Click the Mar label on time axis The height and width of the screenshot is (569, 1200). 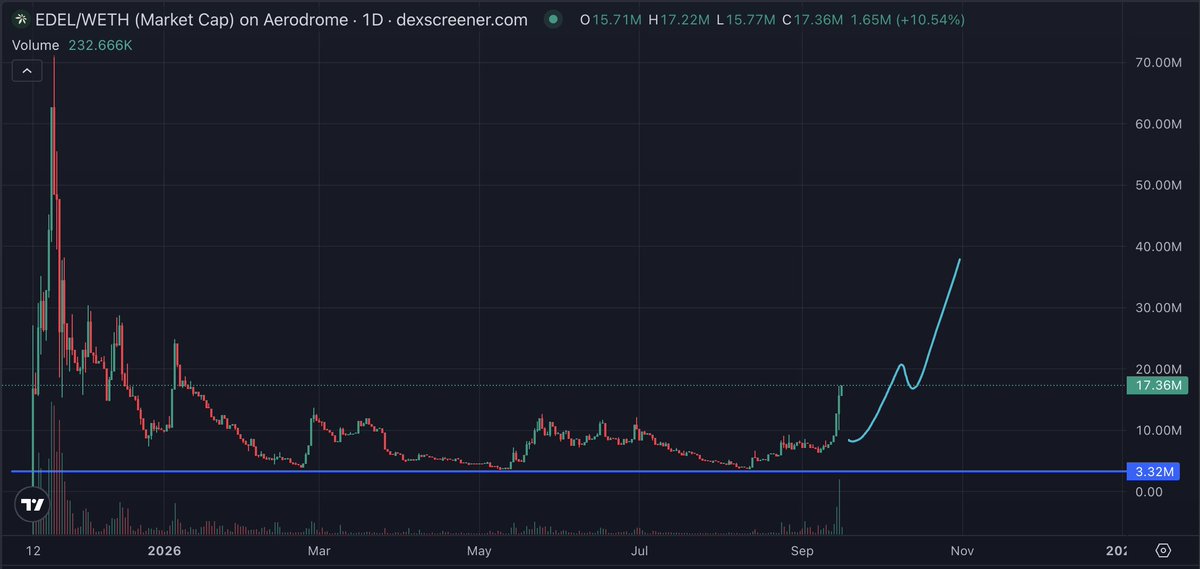click(318, 551)
